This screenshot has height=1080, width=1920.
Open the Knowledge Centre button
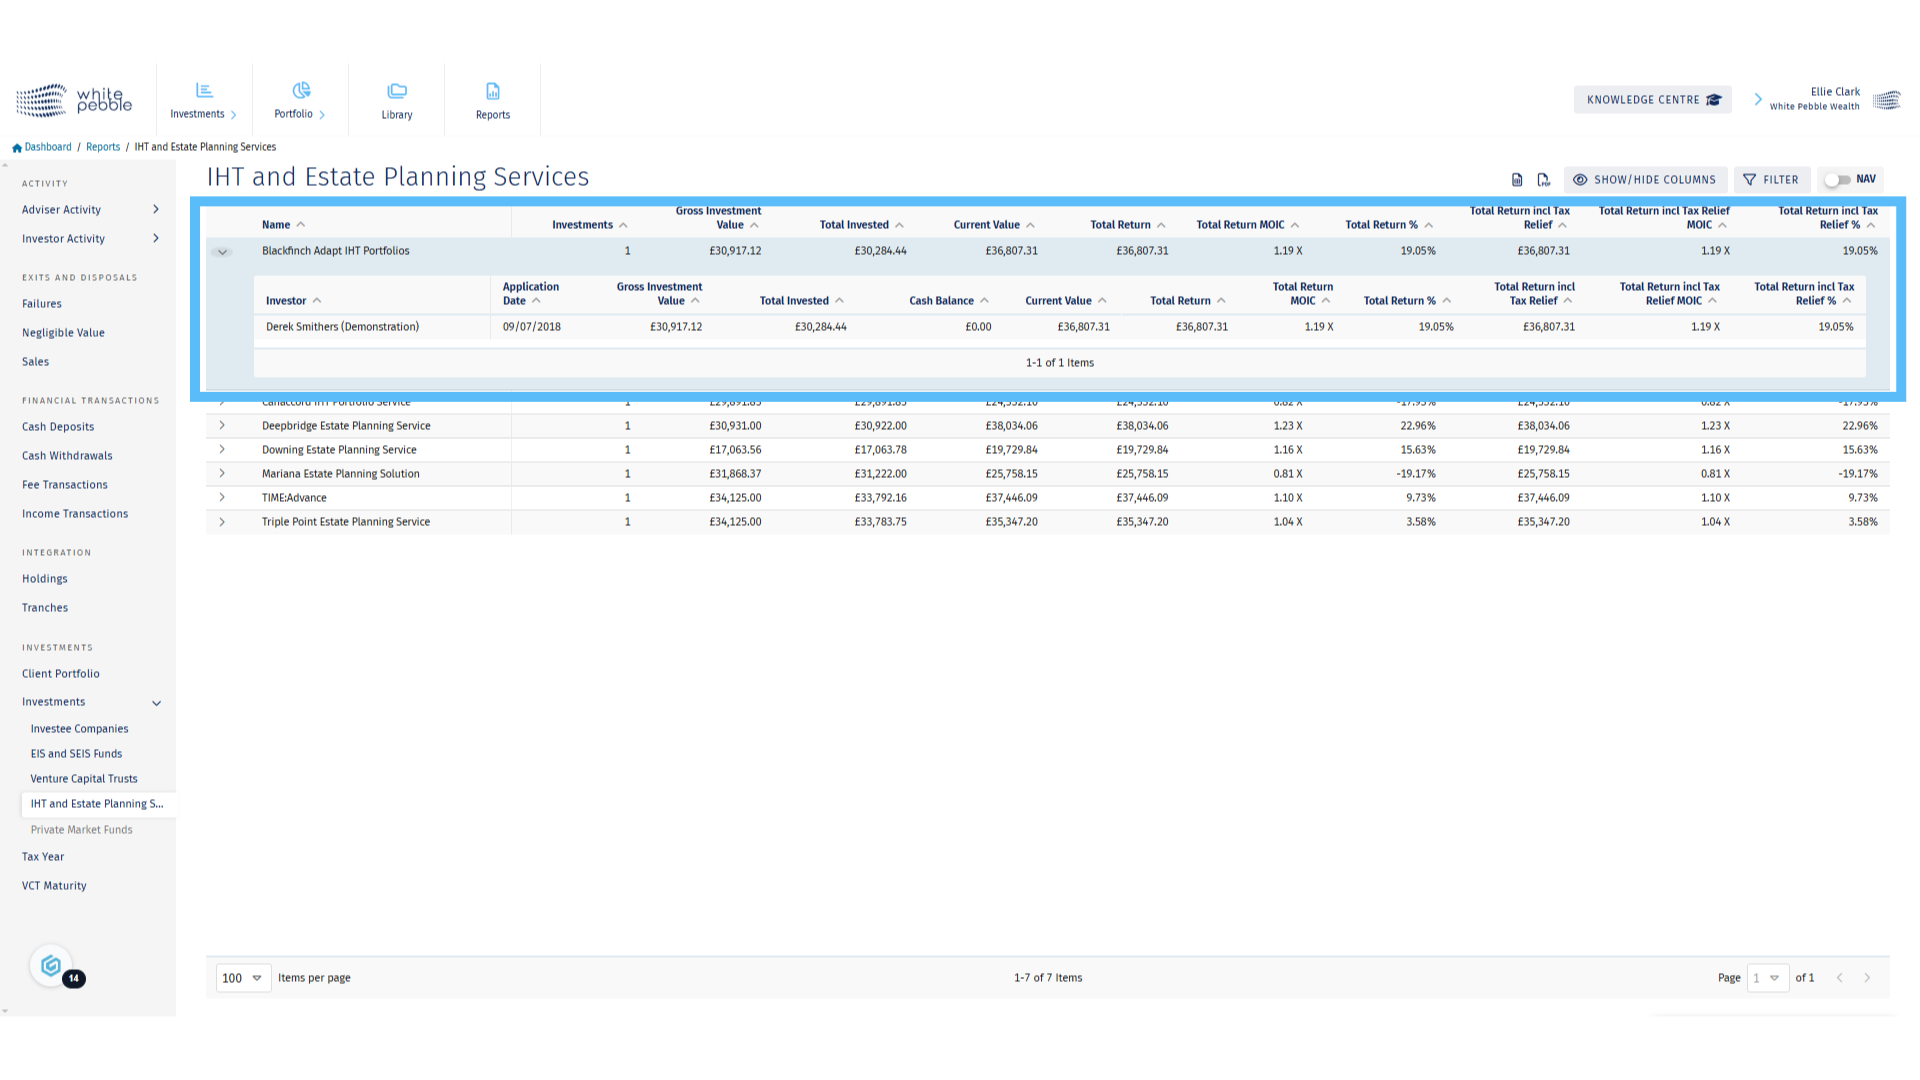pyautogui.click(x=1652, y=100)
